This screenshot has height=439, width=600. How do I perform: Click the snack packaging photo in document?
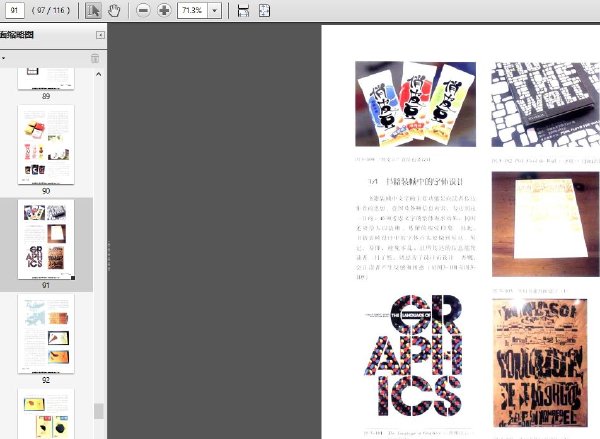[416, 104]
